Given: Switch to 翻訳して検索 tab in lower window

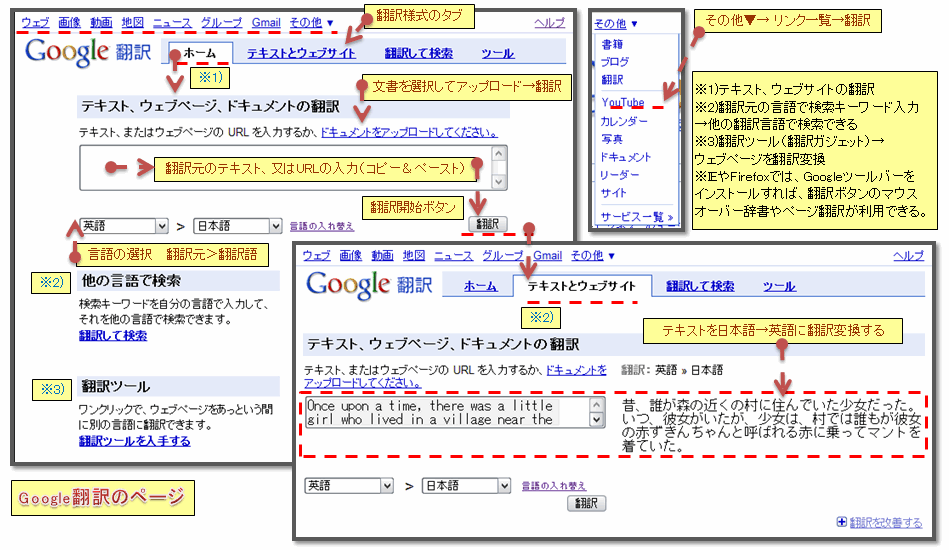Looking at the screenshot, I should point(700,286).
